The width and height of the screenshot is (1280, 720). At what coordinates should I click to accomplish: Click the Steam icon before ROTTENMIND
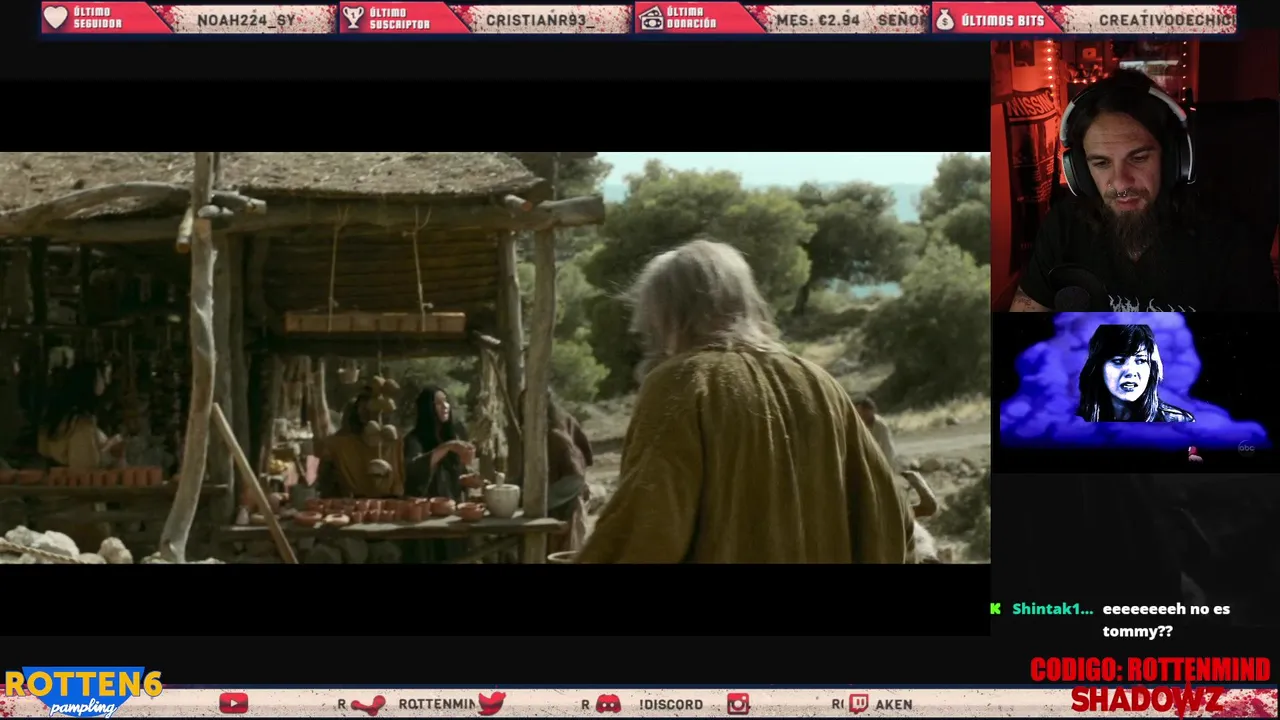pyautogui.click(x=368, y=704)
